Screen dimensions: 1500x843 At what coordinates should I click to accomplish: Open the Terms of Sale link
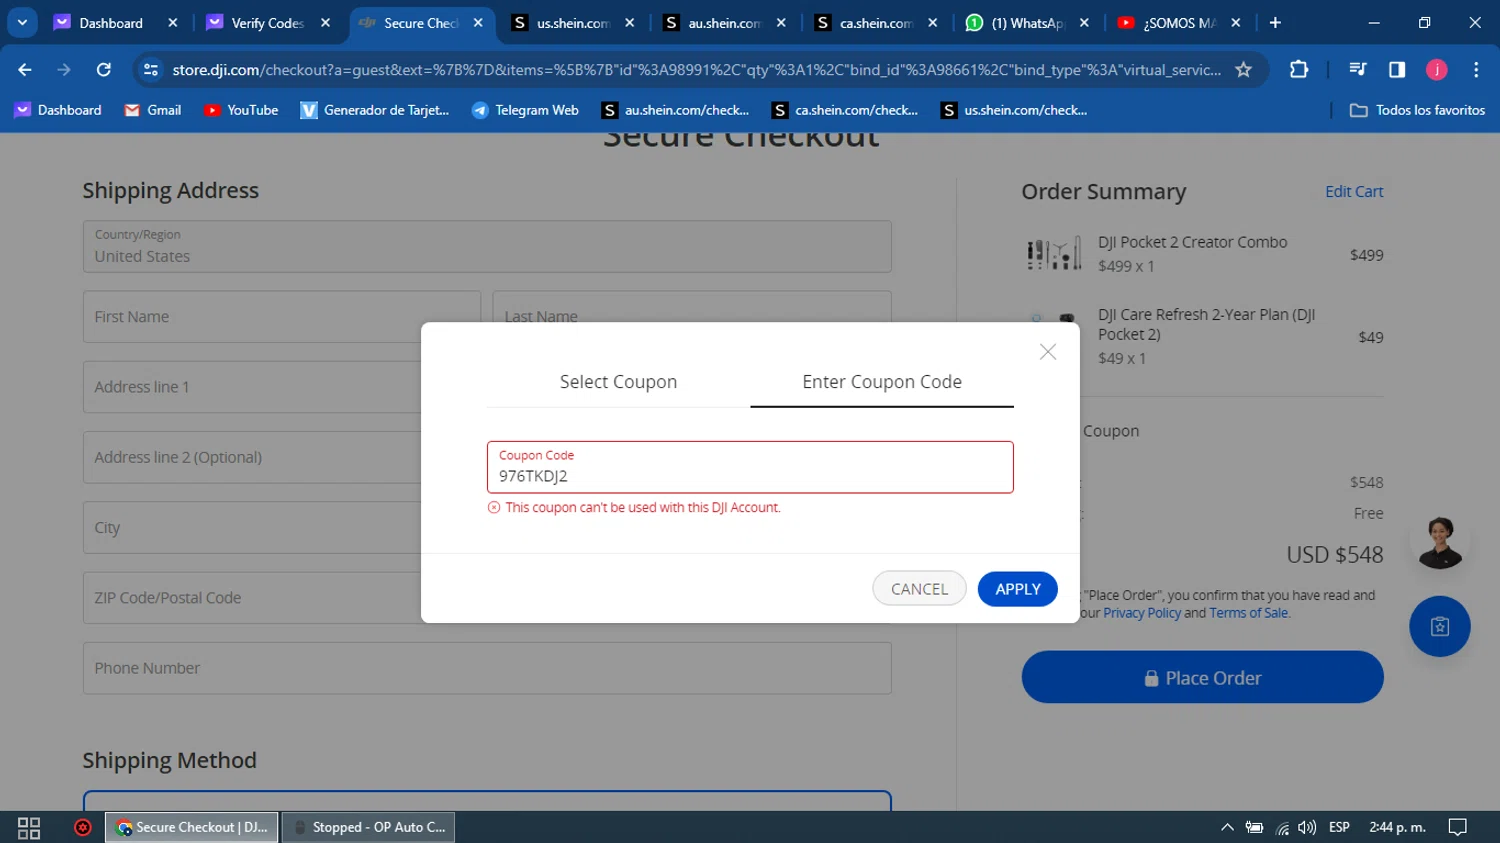click(1248, 613)
